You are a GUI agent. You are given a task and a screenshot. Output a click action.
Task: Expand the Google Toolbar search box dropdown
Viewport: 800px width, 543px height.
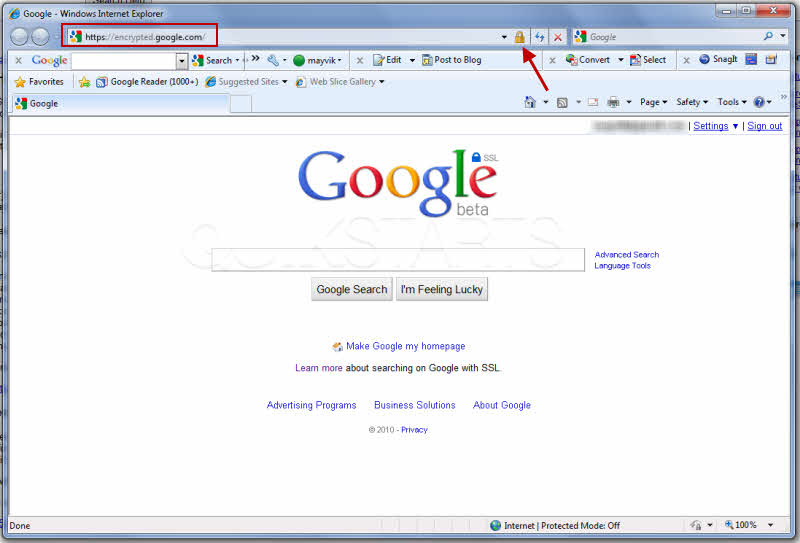pos(182,61)
